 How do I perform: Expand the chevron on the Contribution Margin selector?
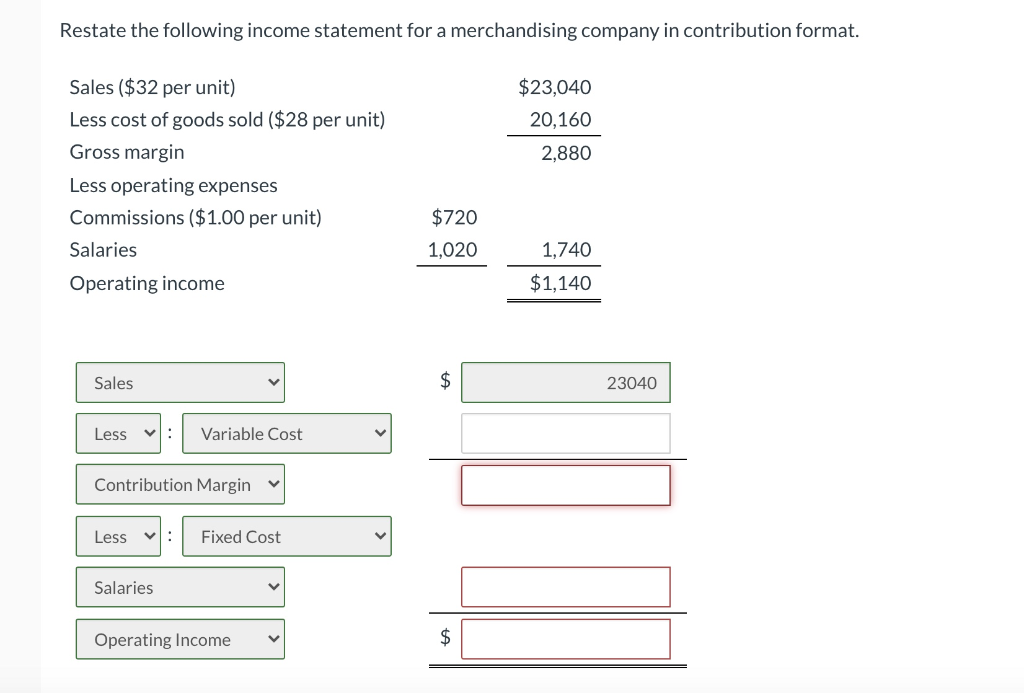pyautogui.click(x=272, y=484)
